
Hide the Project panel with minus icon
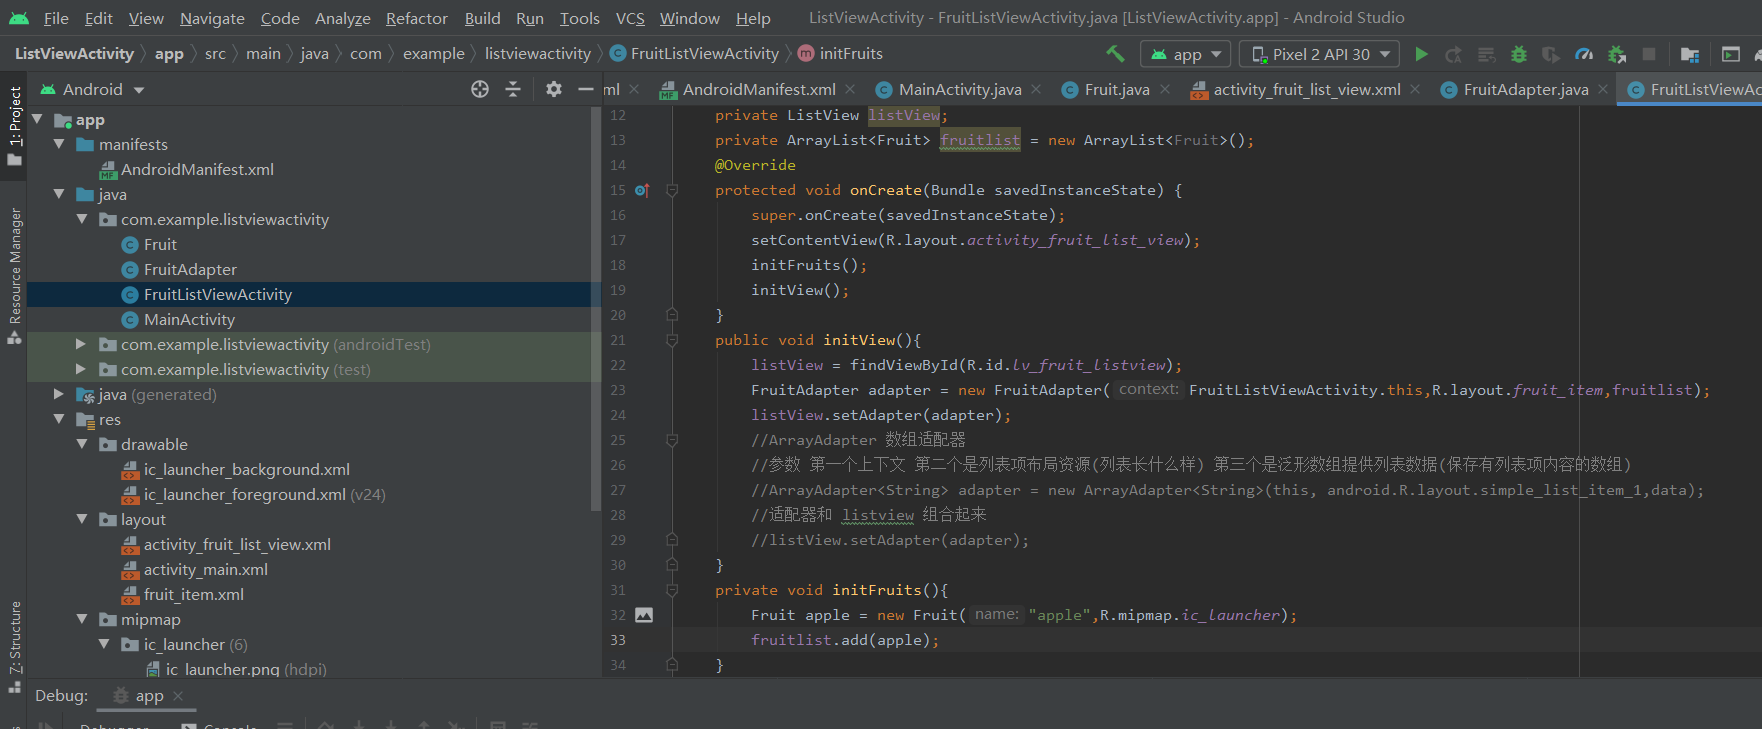(x=586, y=89)
